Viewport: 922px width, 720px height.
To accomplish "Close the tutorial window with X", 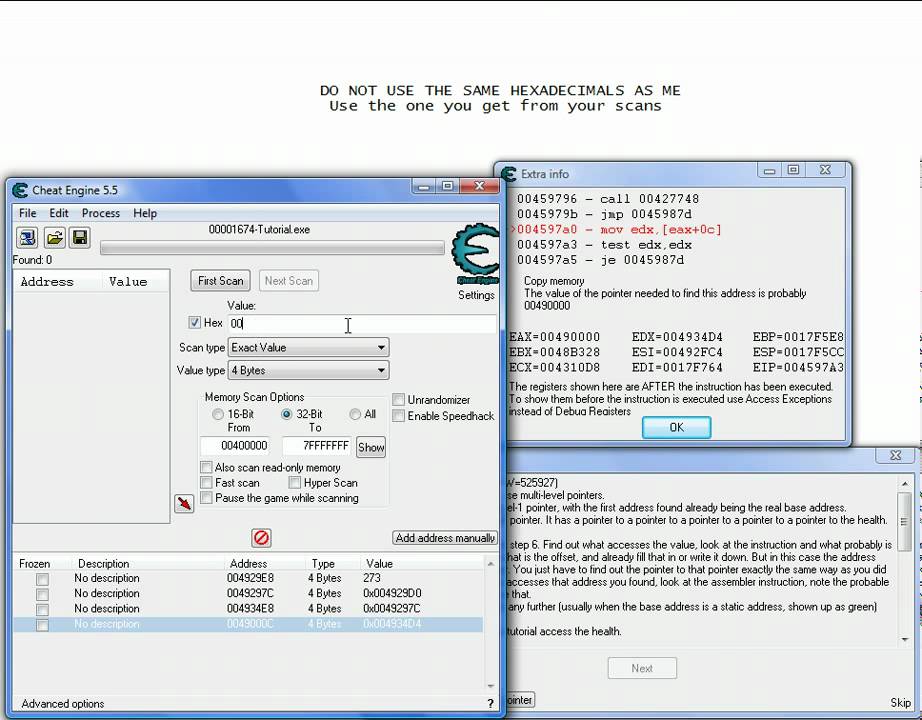I will pos(896,455).
